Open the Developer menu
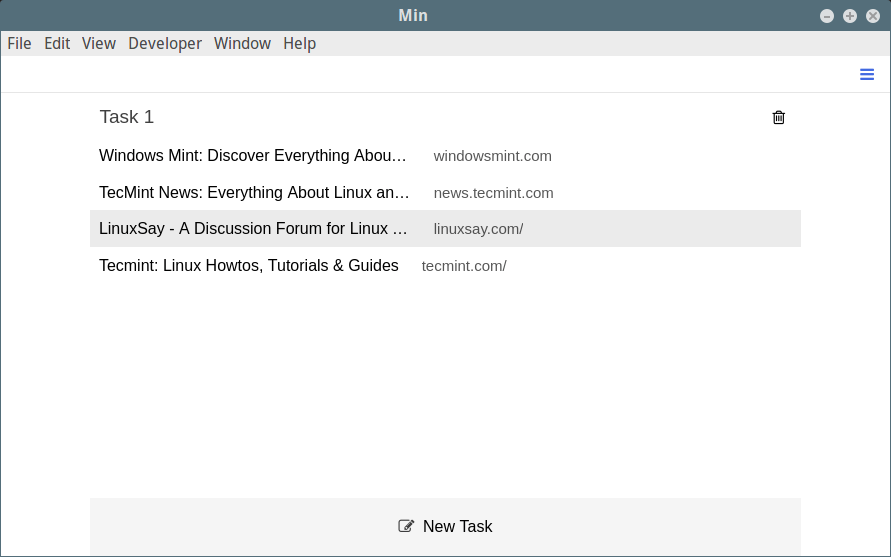The width and height of the screenshot is (891, 557). point(165,43)
